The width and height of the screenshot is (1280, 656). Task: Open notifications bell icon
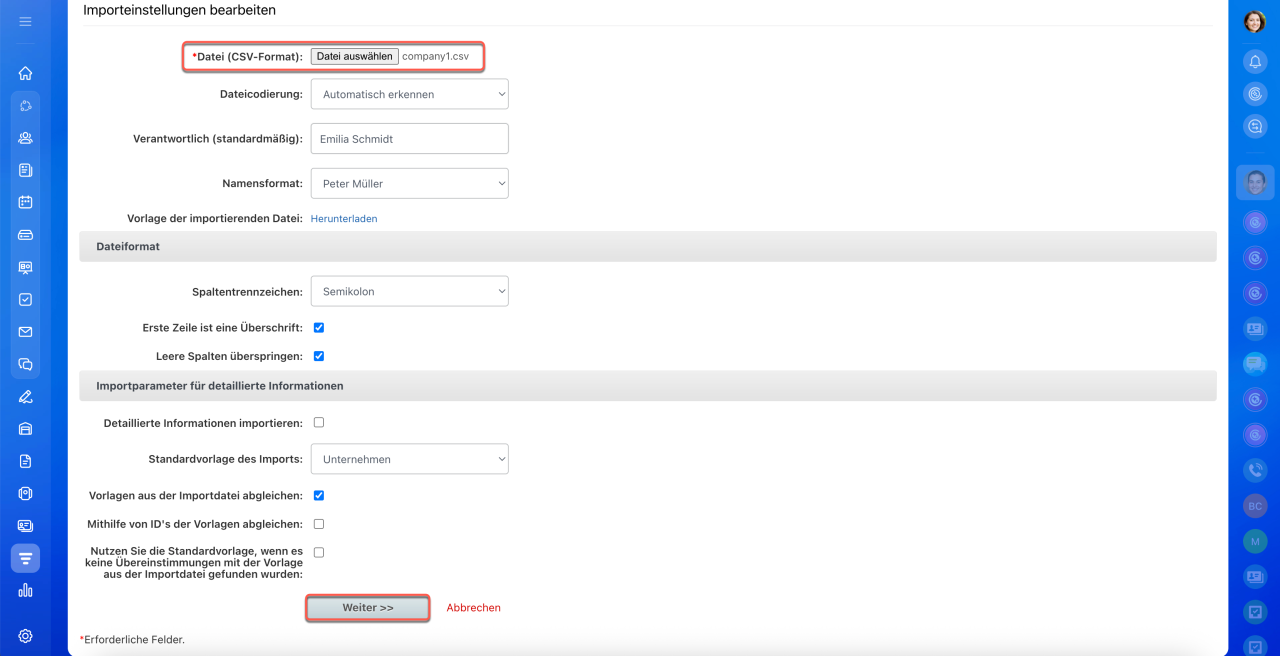point(1255,62)
